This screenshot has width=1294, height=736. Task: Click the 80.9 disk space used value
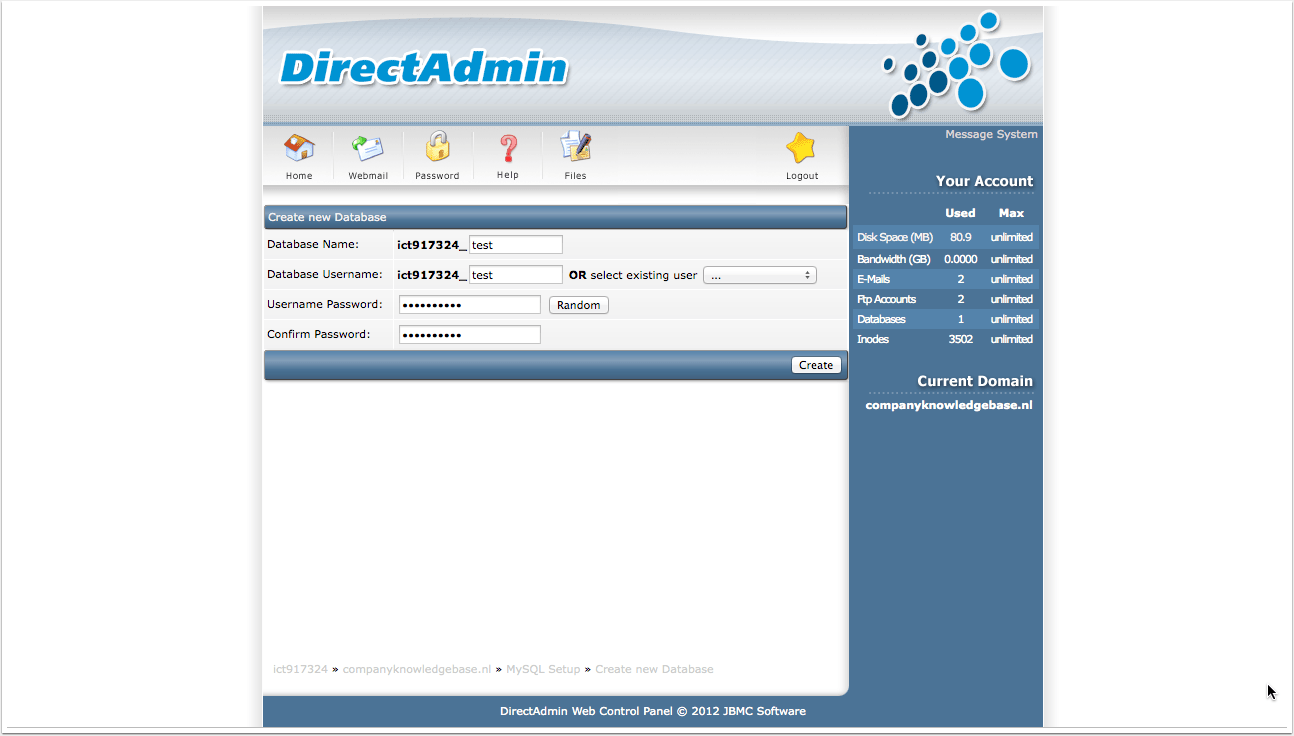[x=961, y=238]
